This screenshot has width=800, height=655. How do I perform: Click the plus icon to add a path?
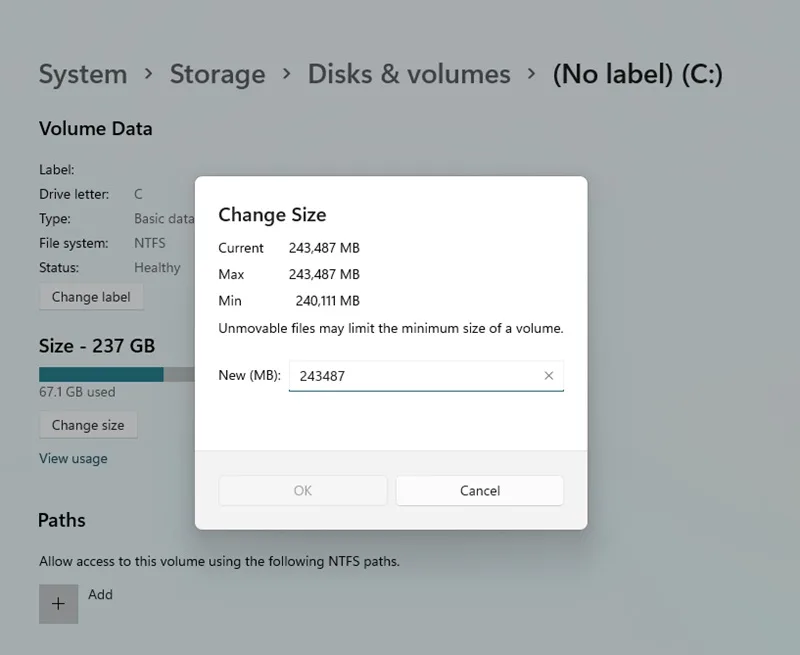click(x=59, y=604)
